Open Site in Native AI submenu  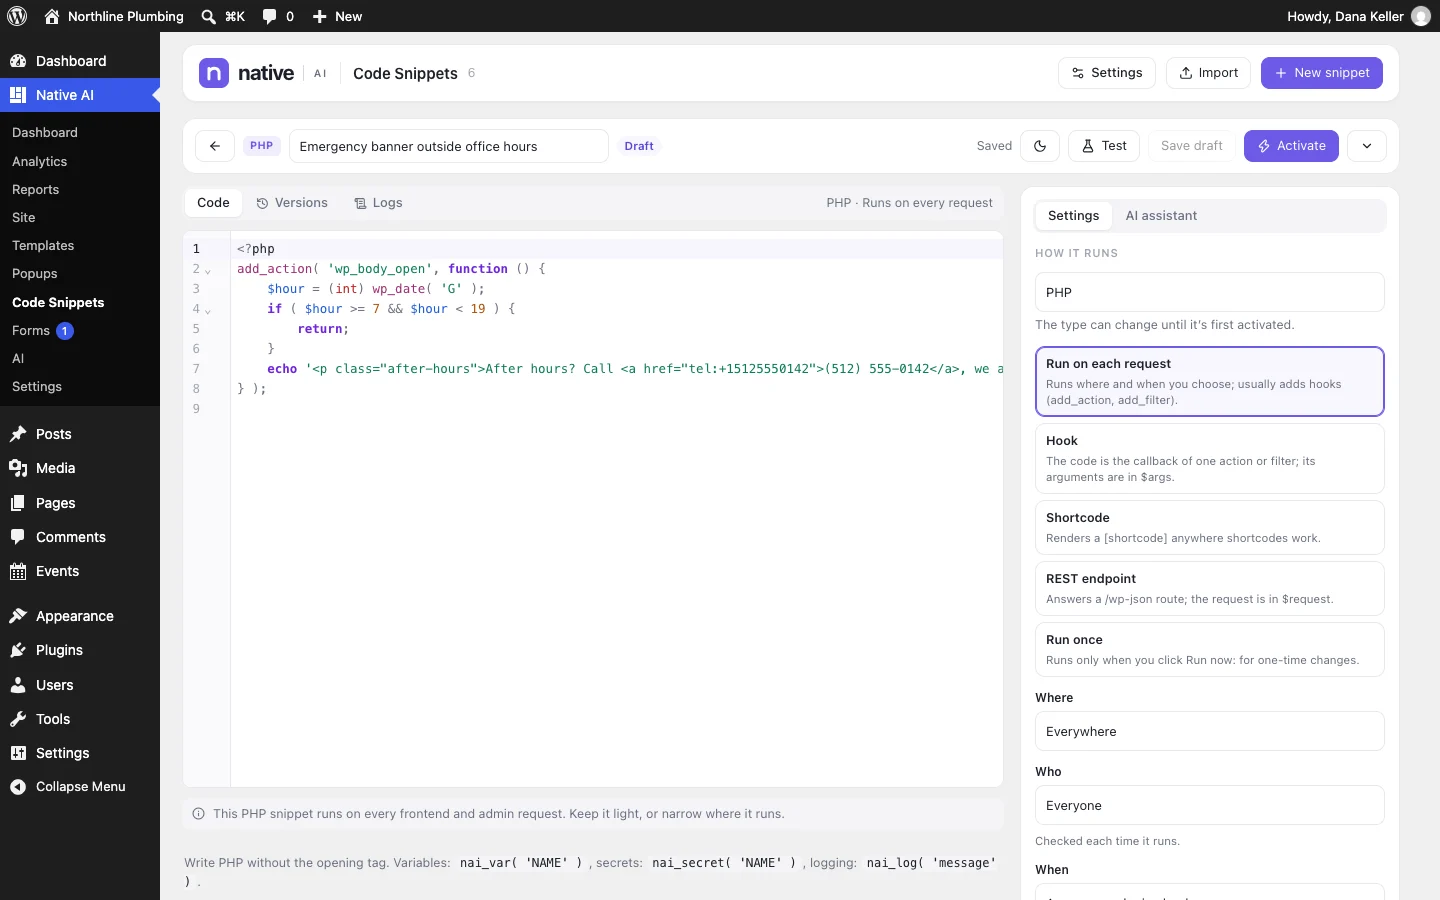click(24, 217)
